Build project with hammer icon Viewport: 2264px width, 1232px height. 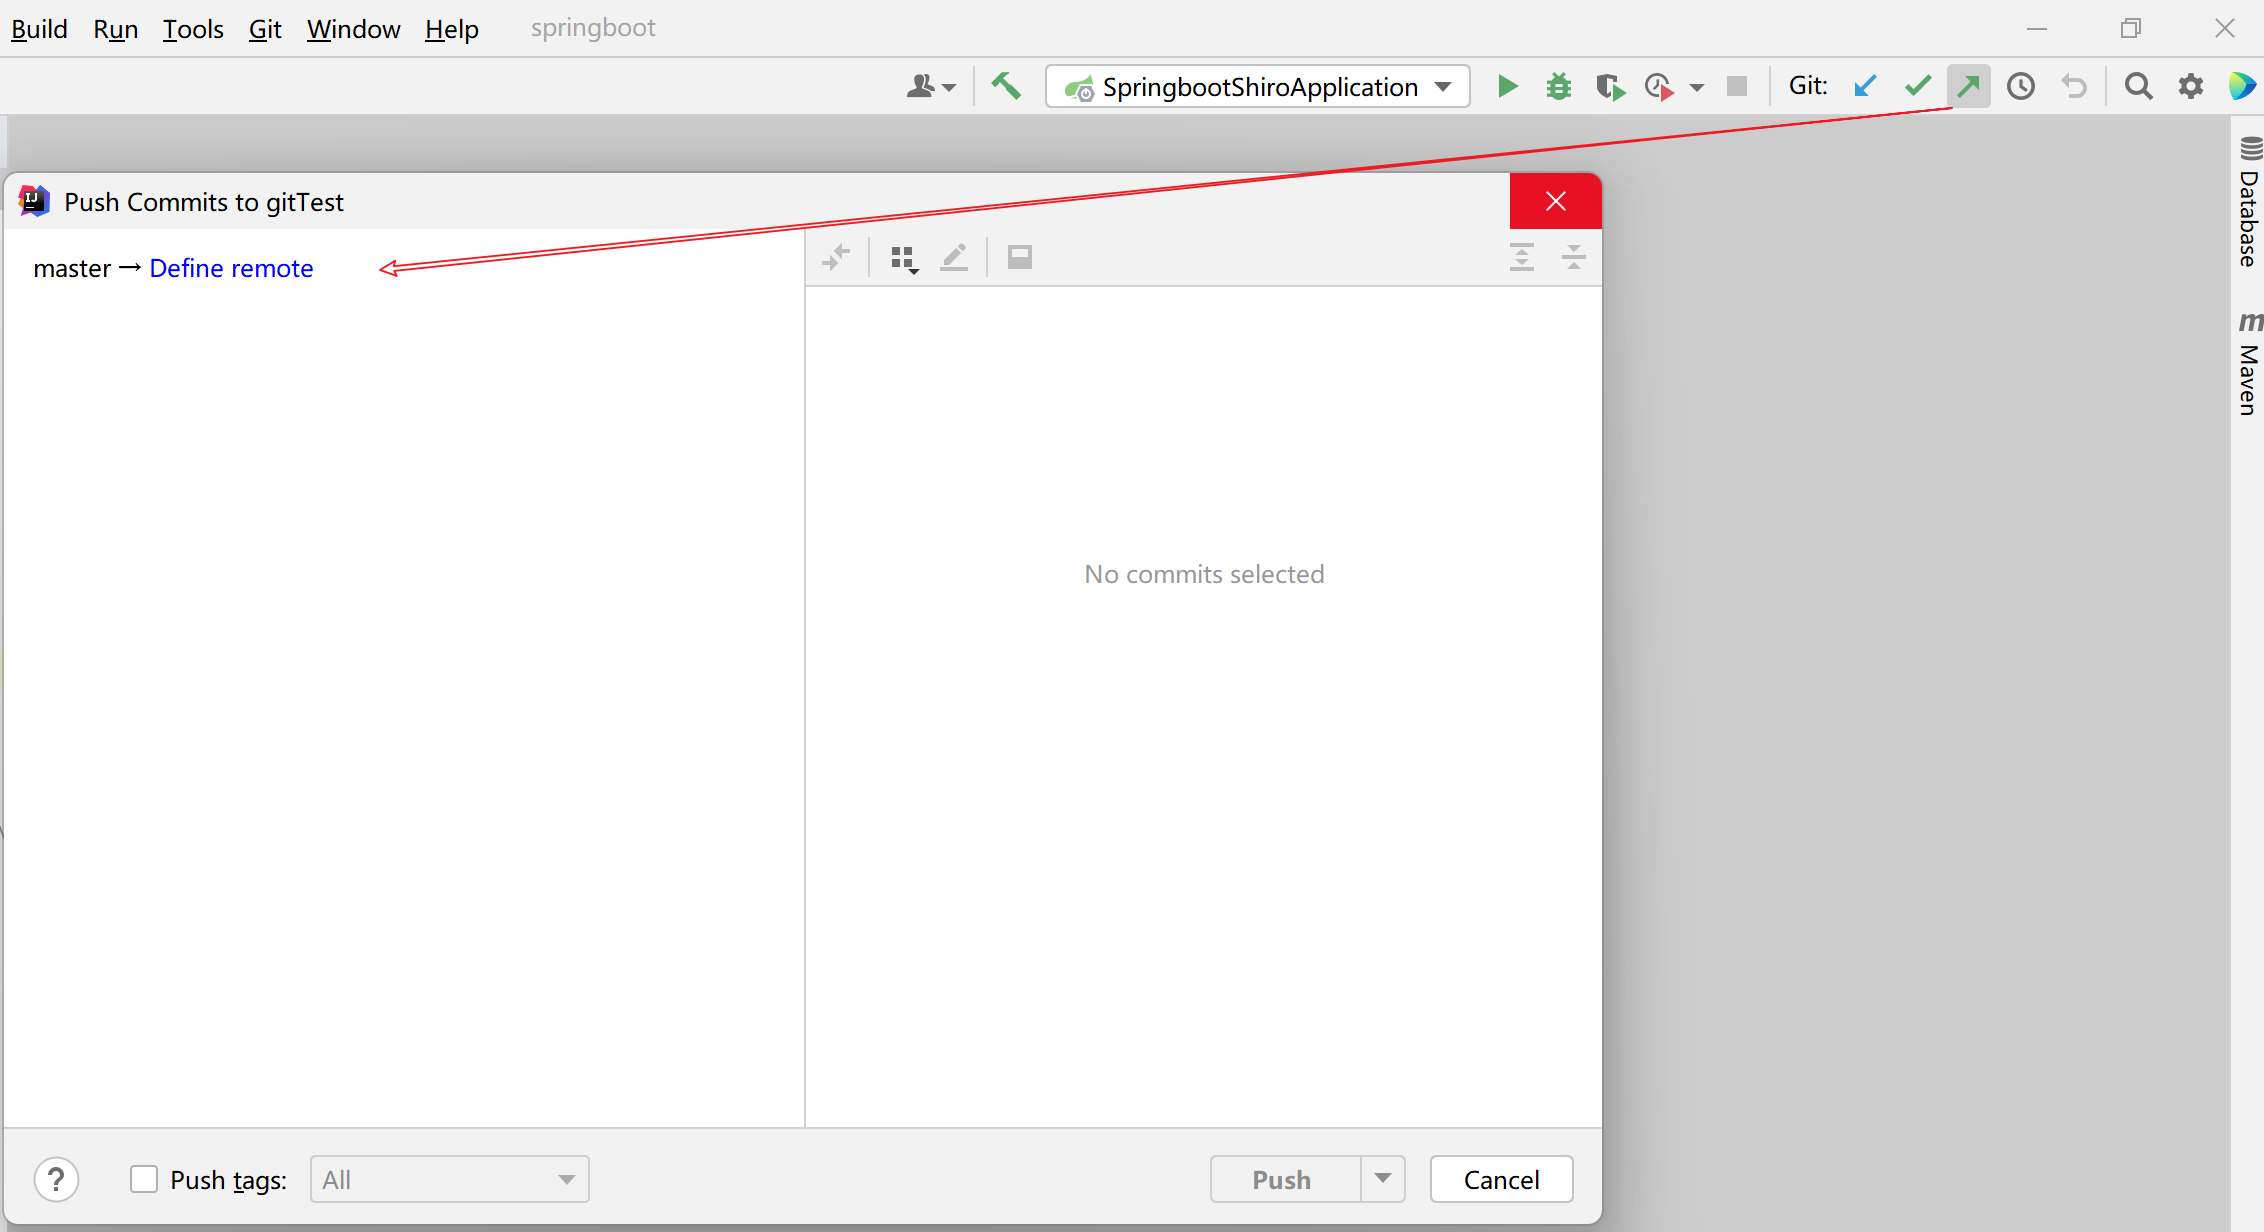click(x=1006, y=87)
